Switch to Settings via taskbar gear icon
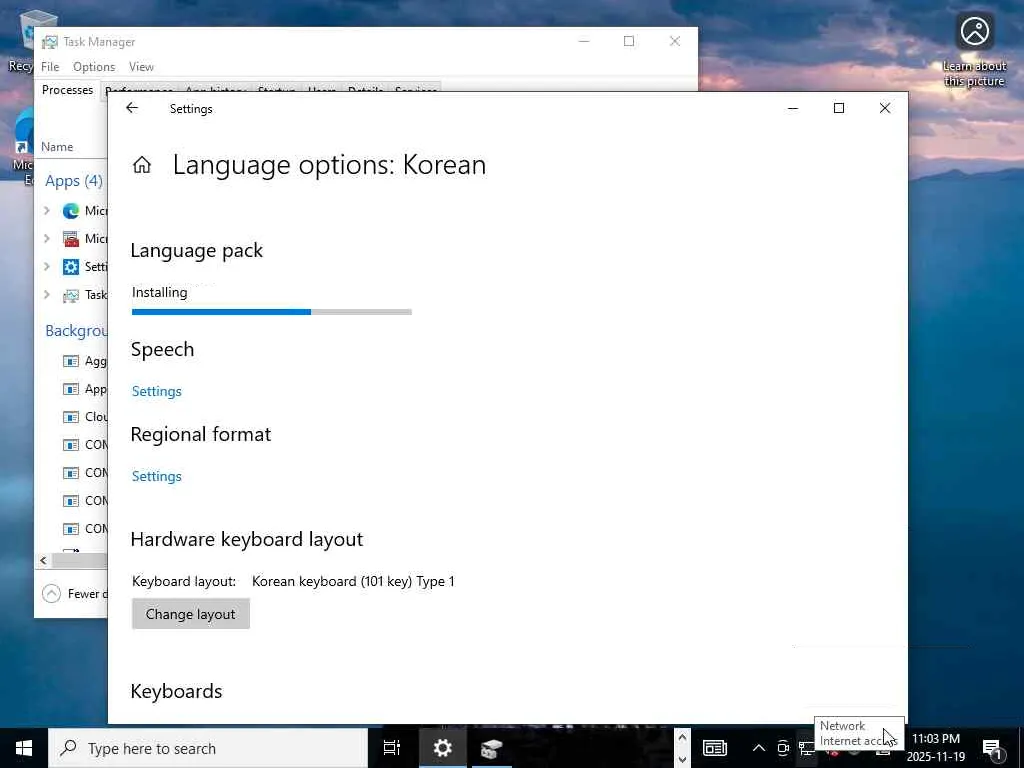This screenshot has width=1024, height=768. coord(442,748)
